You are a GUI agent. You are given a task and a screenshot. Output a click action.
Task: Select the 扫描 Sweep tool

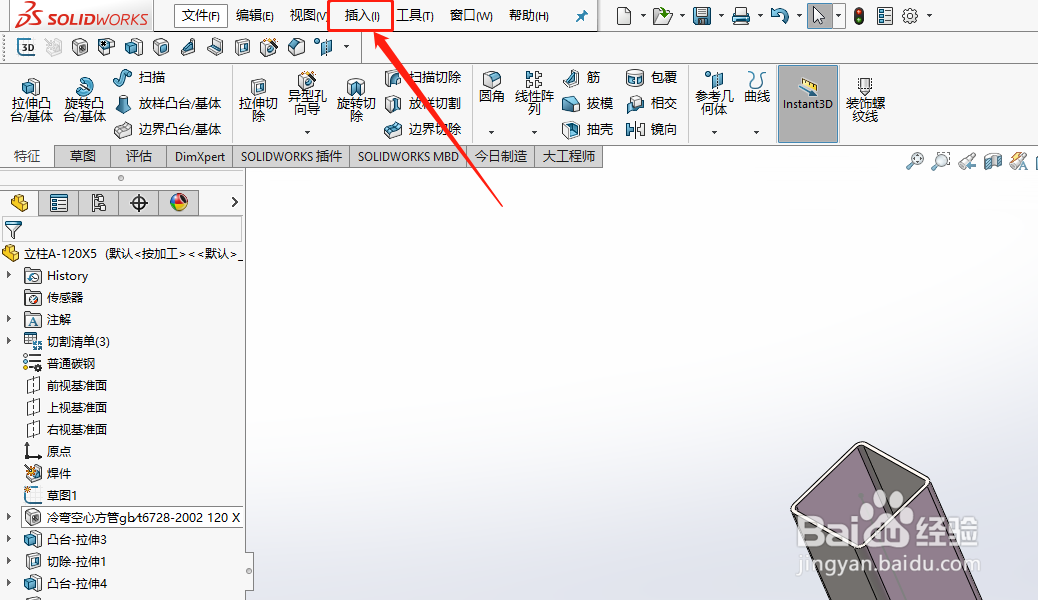tap(140, 77)
